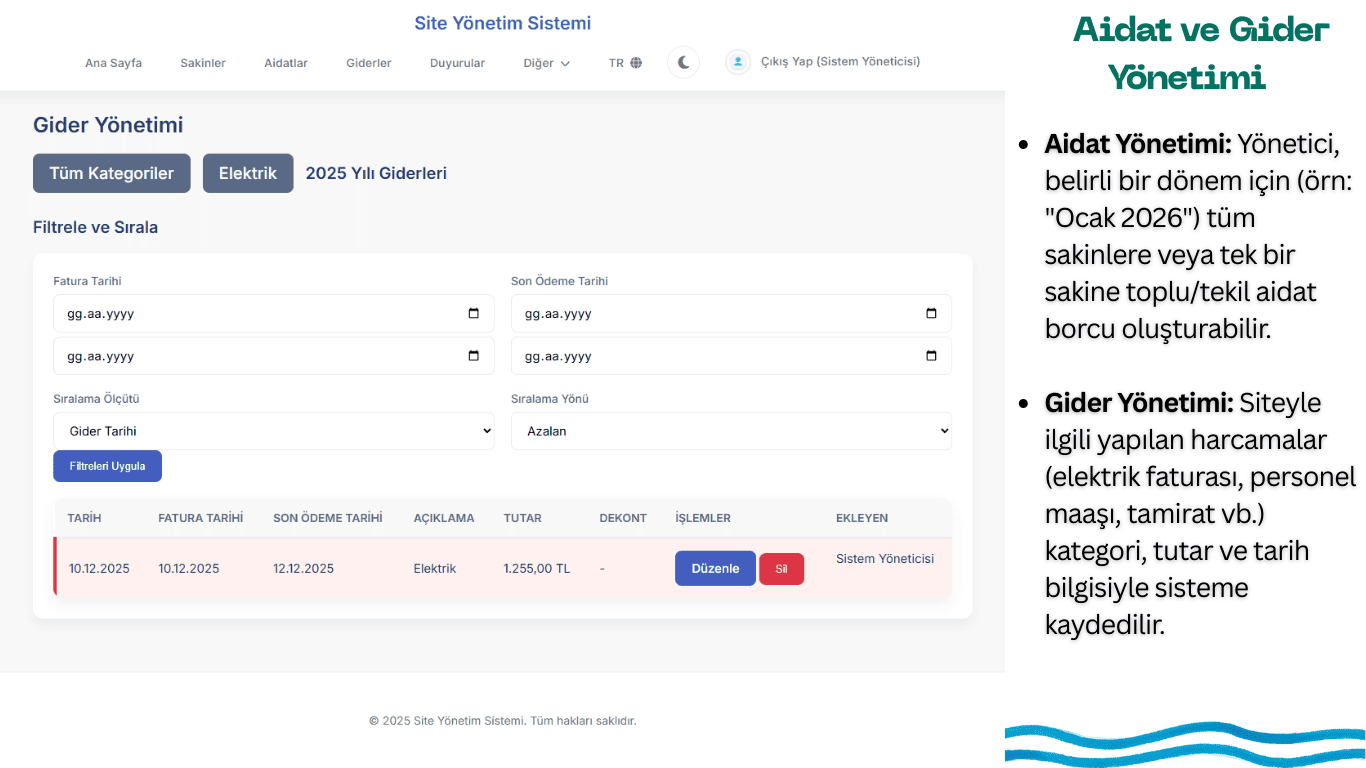The height and width of the screenshot is (768, 1366).
Task: Click the Site Yönetim Sistemi title link
Action: click(x=503, y=23)
